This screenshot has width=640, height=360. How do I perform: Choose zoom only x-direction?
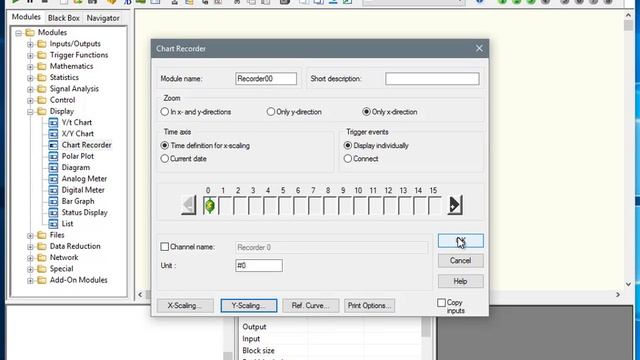[366, 111]
